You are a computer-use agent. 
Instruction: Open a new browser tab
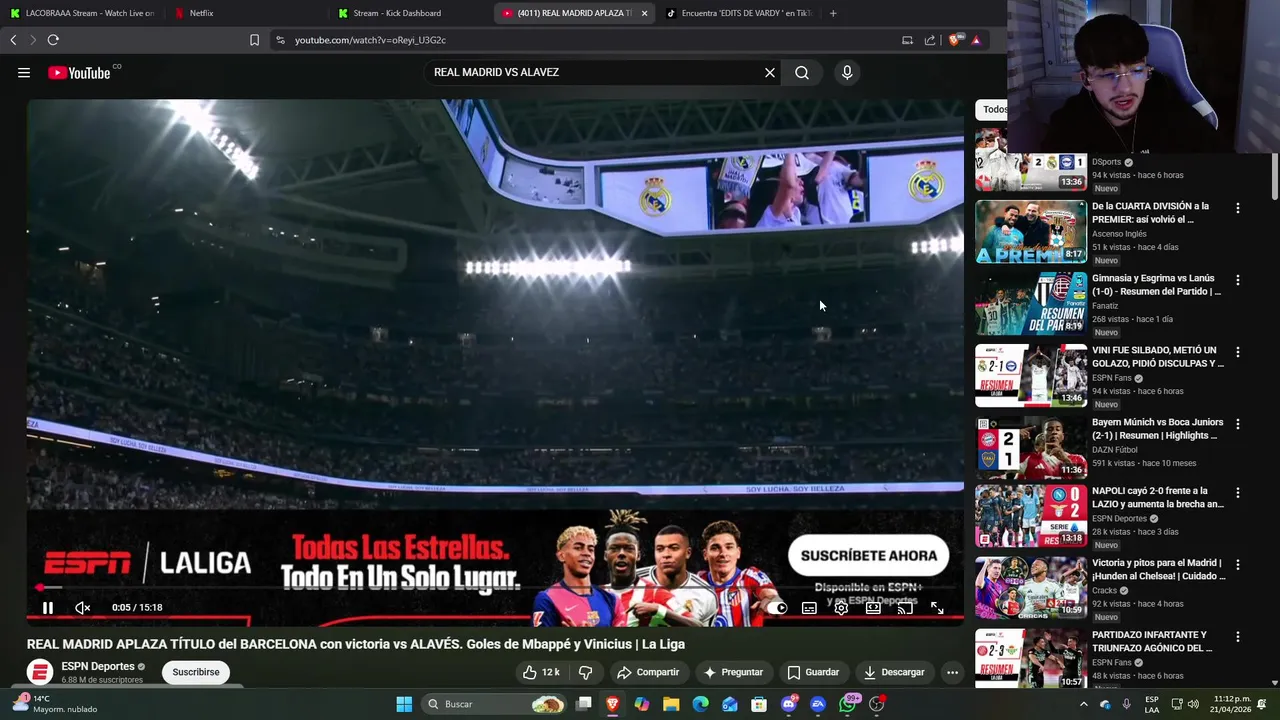pyautogui.click(x=833, y=13)
